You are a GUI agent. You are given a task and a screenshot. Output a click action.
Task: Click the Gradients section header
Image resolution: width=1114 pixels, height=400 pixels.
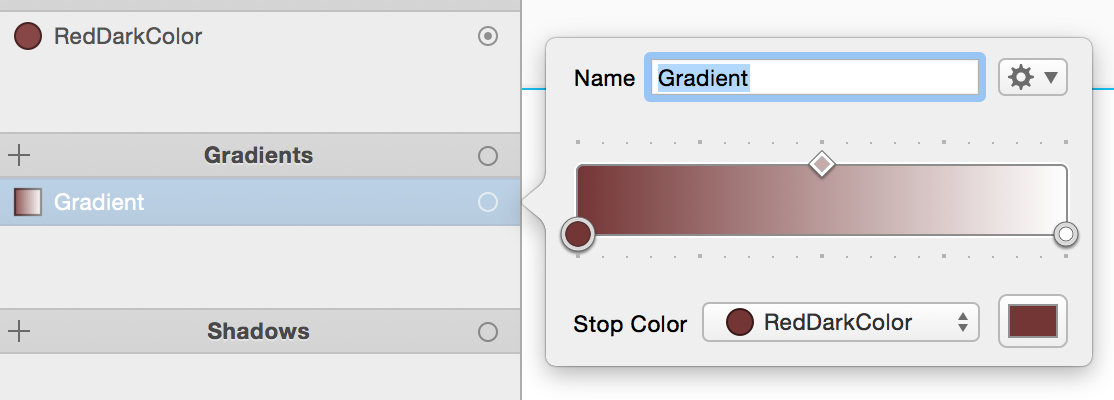pyautogui.click(x=258, y=155)
